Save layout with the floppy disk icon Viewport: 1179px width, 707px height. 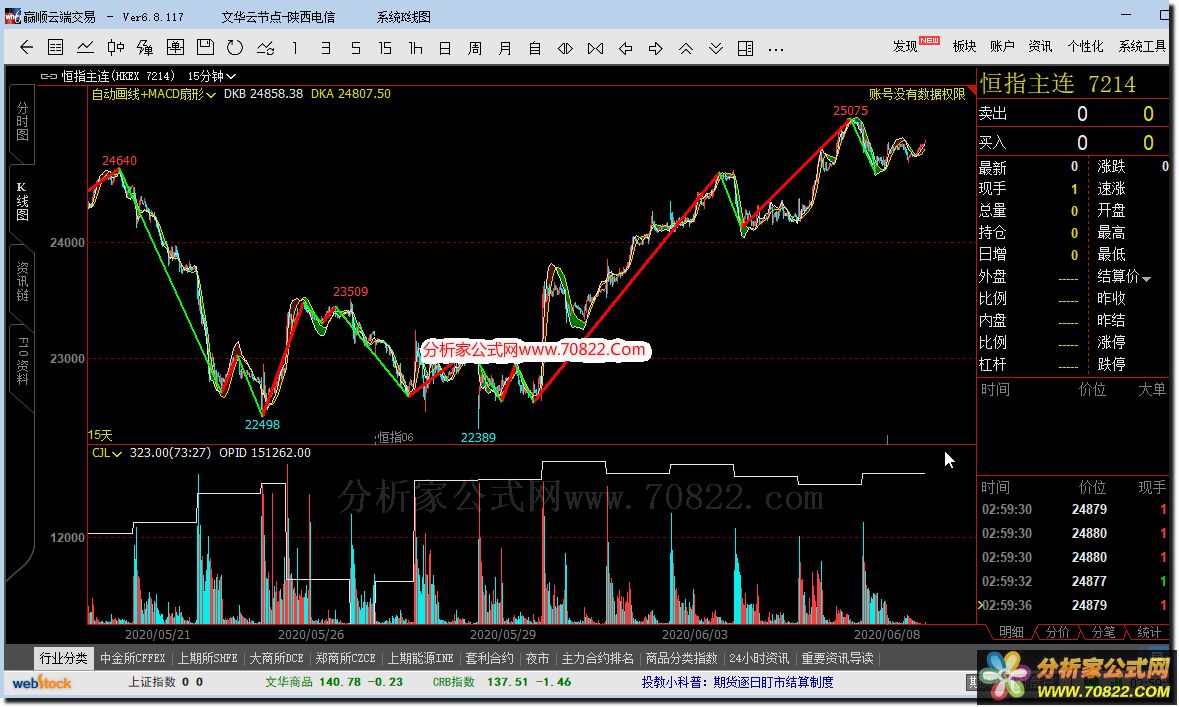click(205, 47)
